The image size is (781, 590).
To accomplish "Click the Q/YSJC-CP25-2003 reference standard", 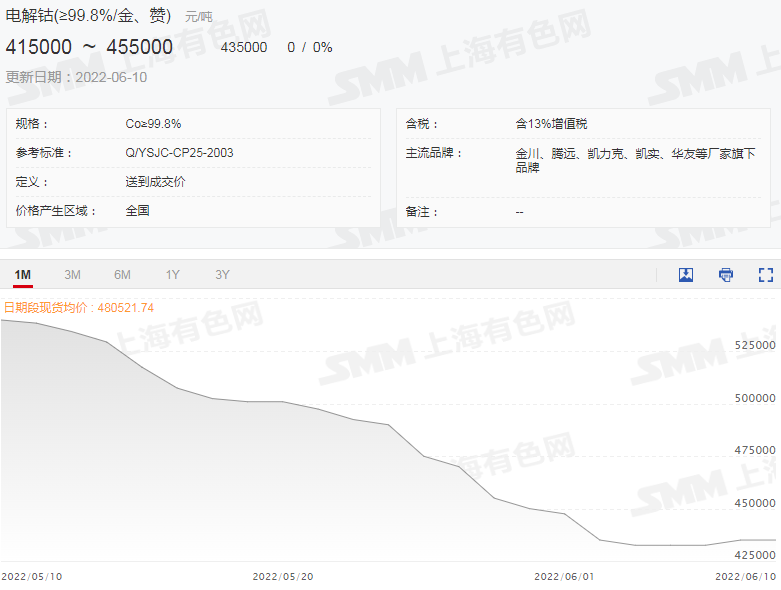I will coord(179,153).
